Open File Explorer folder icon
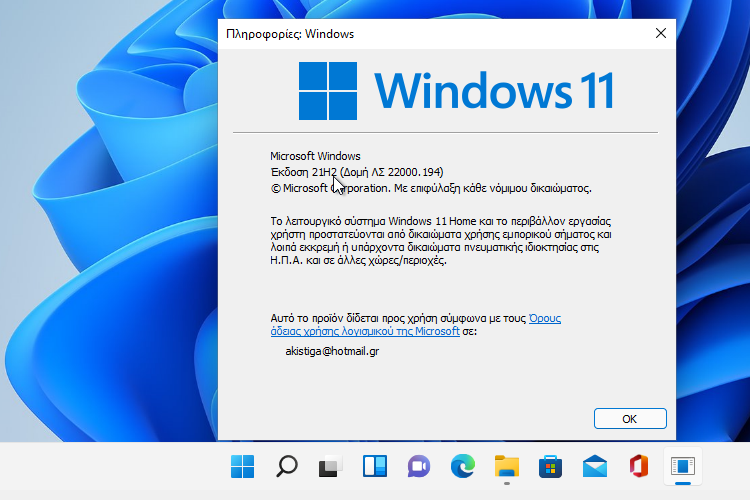The height and width of the screenshot is (500, 750). tap(507, 466)
